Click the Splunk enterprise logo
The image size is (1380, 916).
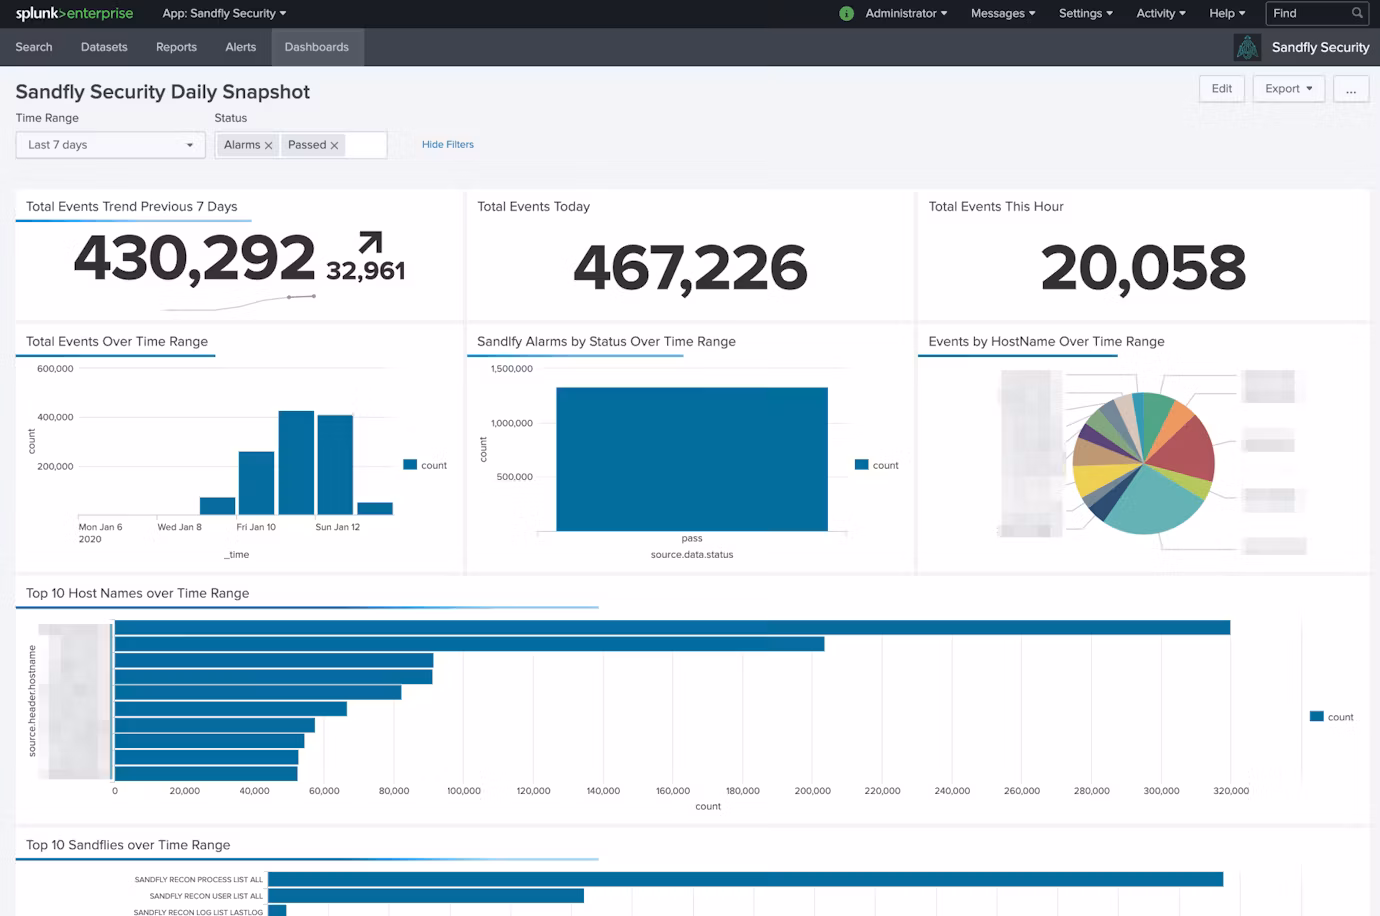(74, 13)
